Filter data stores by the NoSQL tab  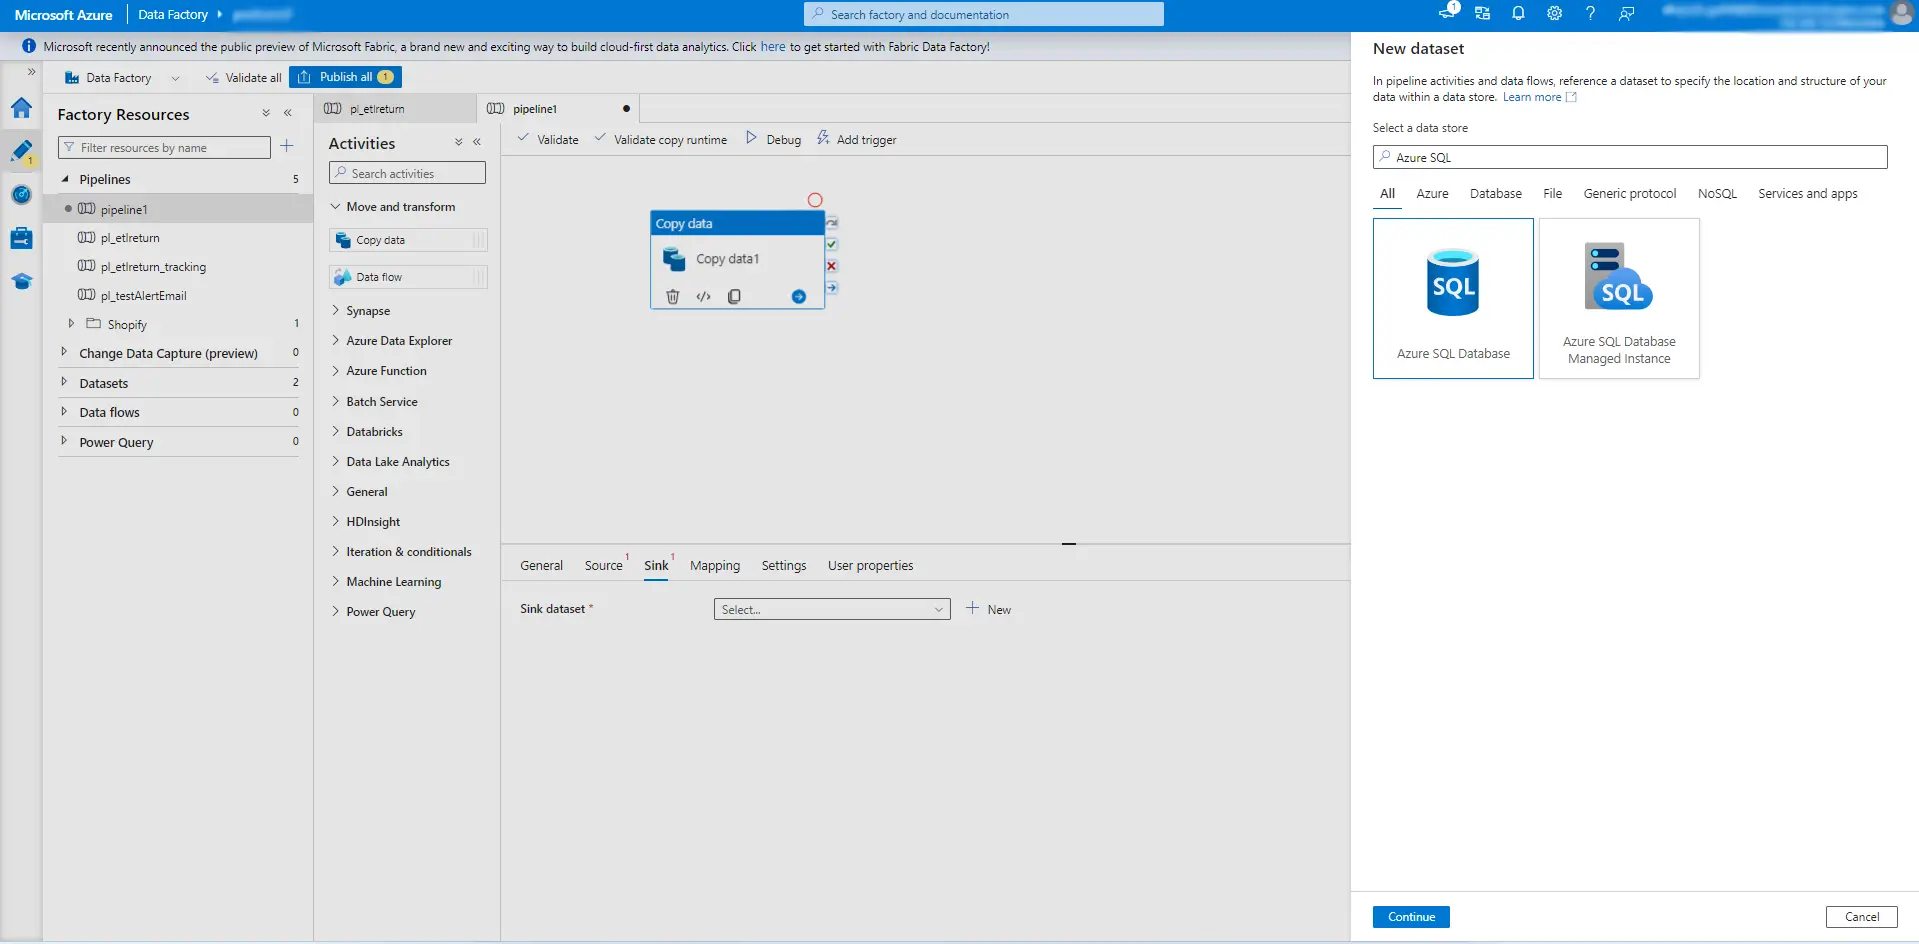click(x=1718, y=194)
